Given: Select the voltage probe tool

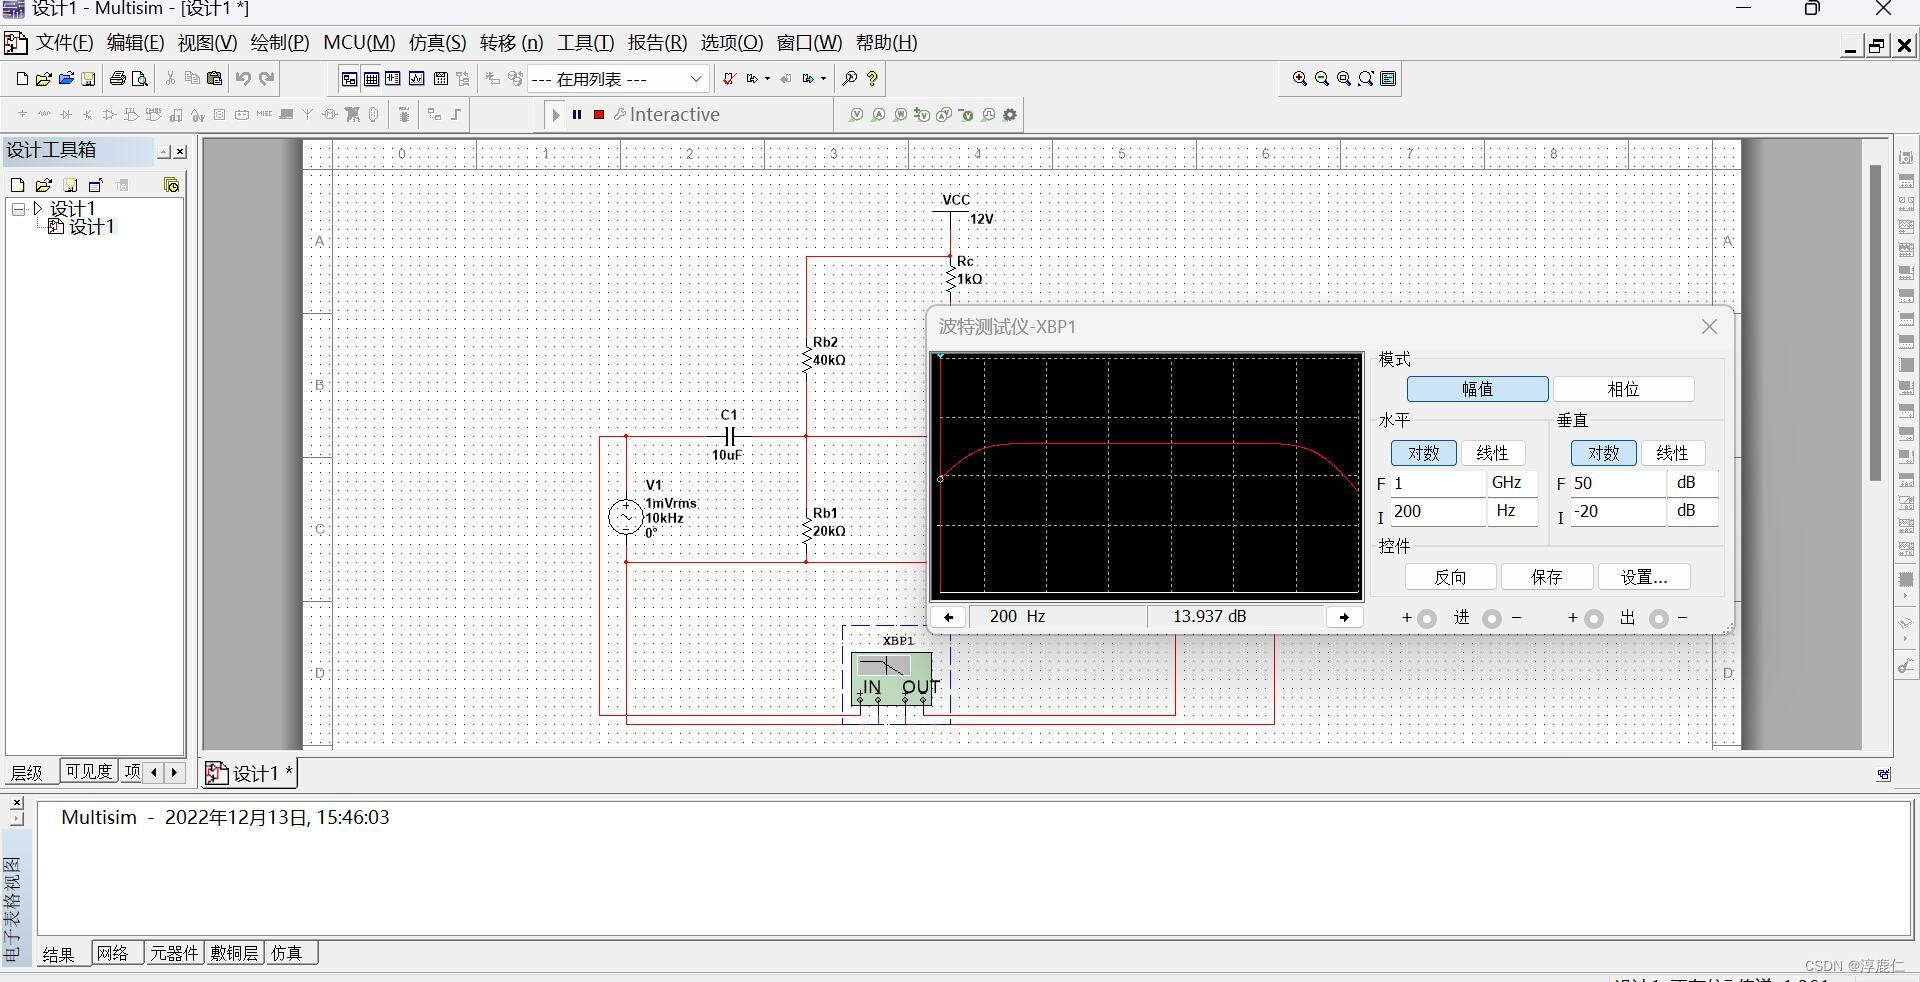Looking at the screenshot, I should point(857,114).
